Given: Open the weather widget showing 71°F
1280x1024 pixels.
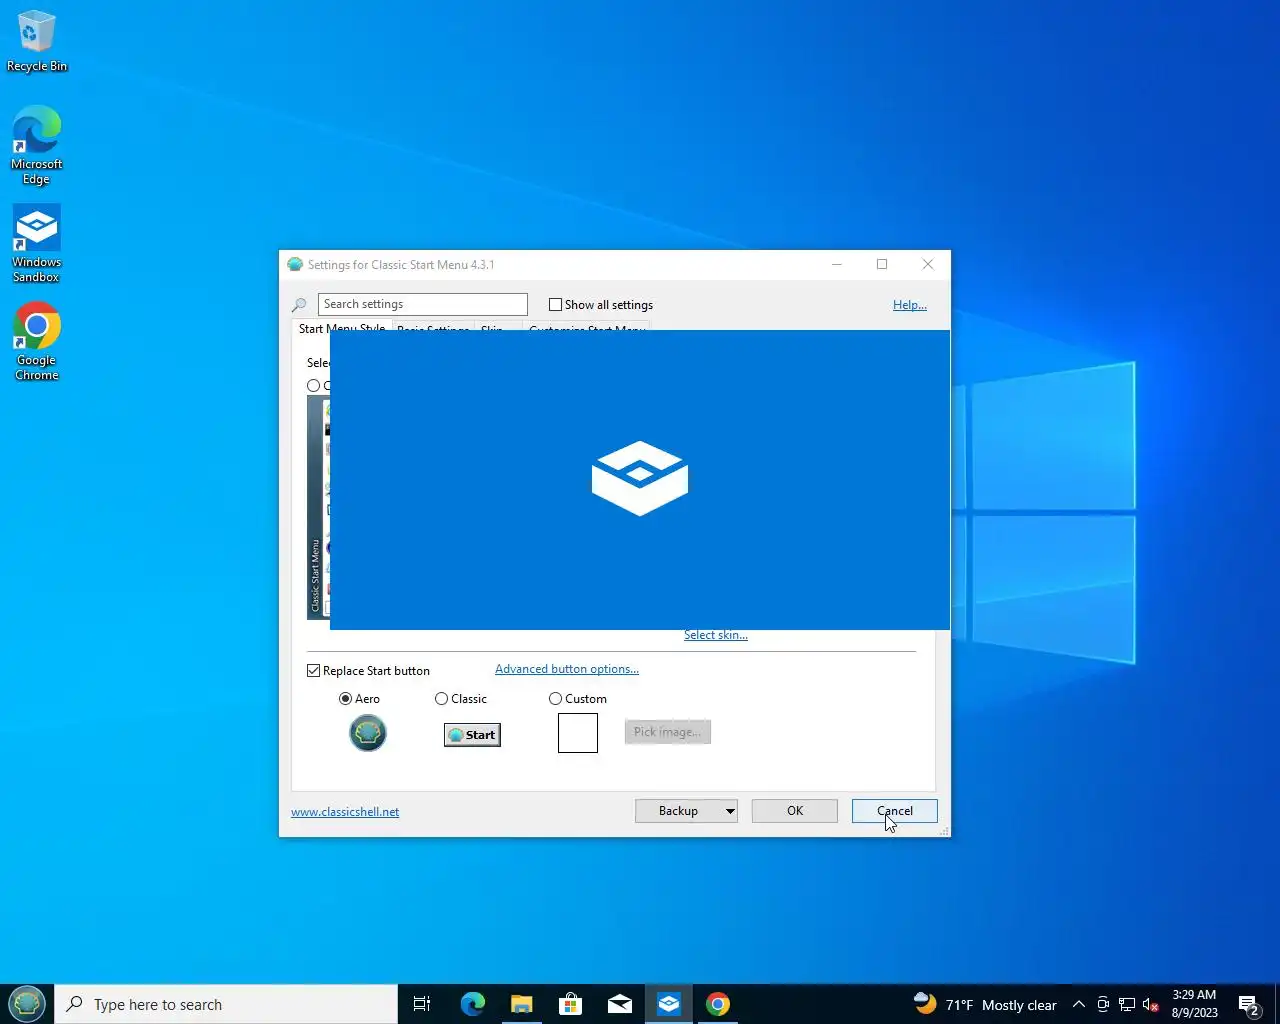Looking at the screenshot, I should [985, 1004].
